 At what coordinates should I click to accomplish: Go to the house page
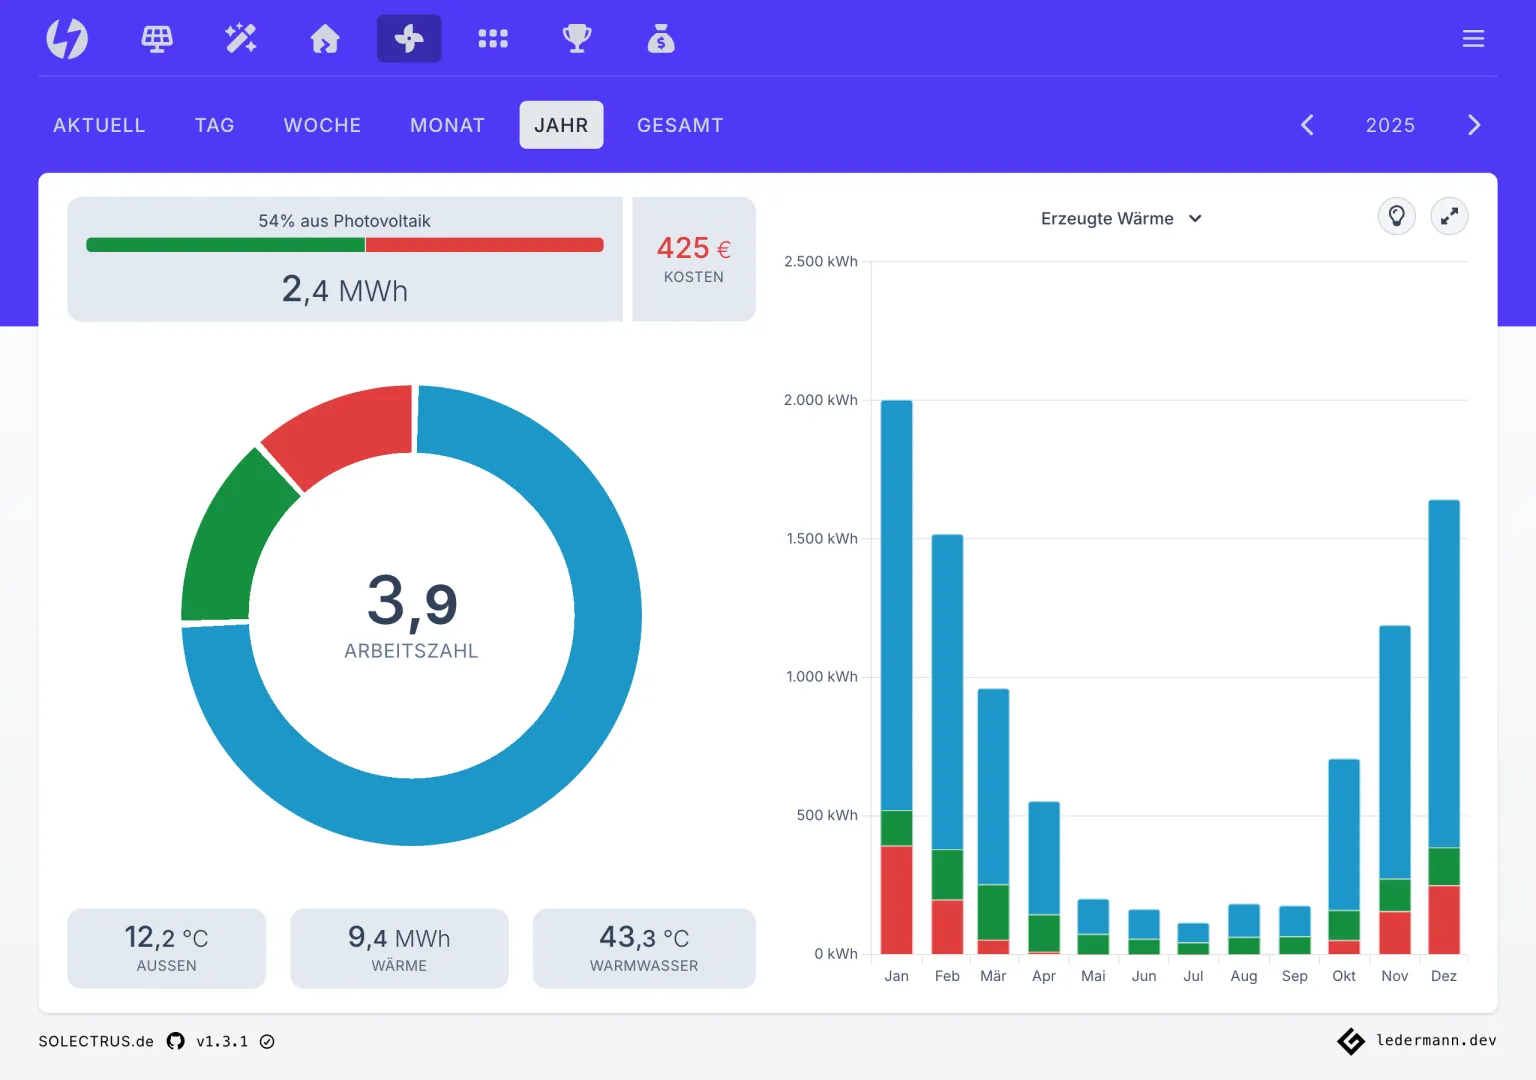(x=325, y=39)
